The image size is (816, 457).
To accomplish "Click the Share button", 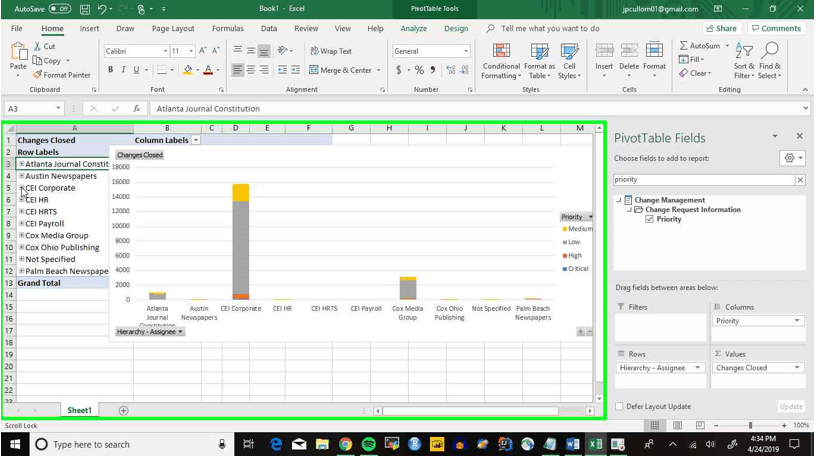I will click(722, 29).
